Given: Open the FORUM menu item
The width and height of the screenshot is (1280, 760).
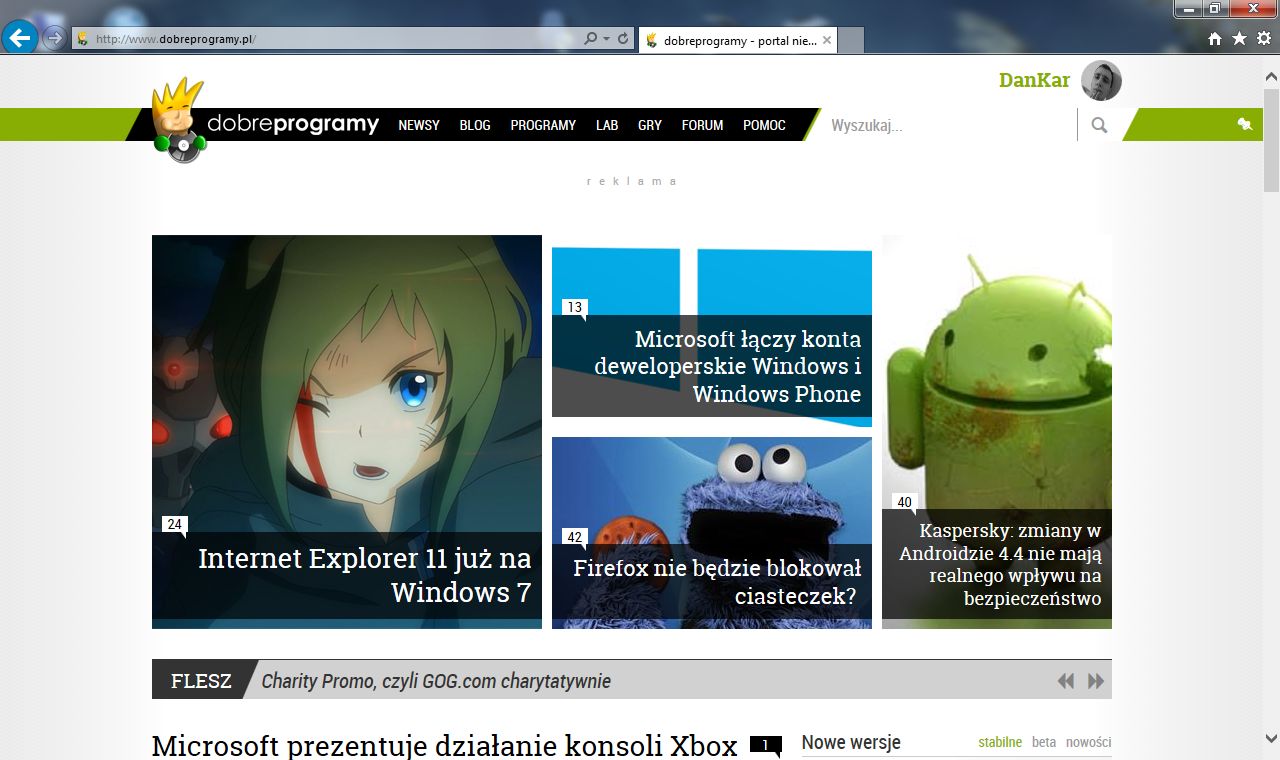Looking at the screenshot, I should coord(702,125).
